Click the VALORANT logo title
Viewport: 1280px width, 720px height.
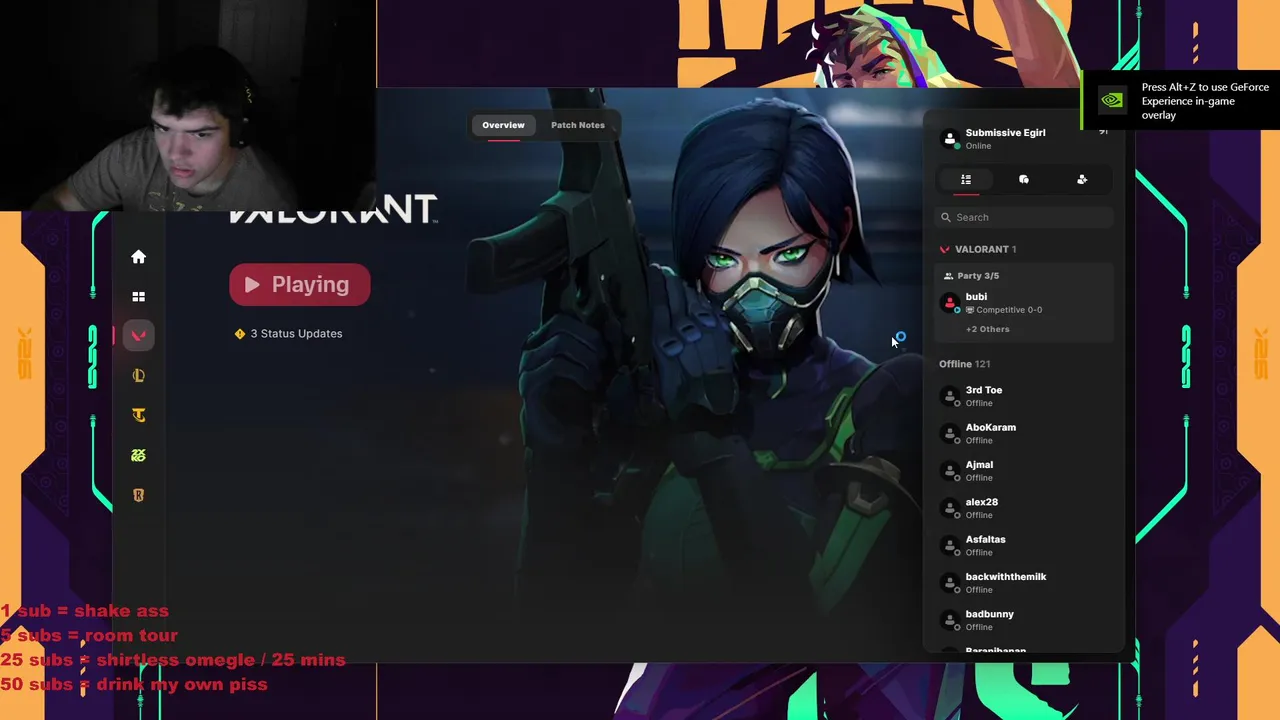click(x=334, y=209)
